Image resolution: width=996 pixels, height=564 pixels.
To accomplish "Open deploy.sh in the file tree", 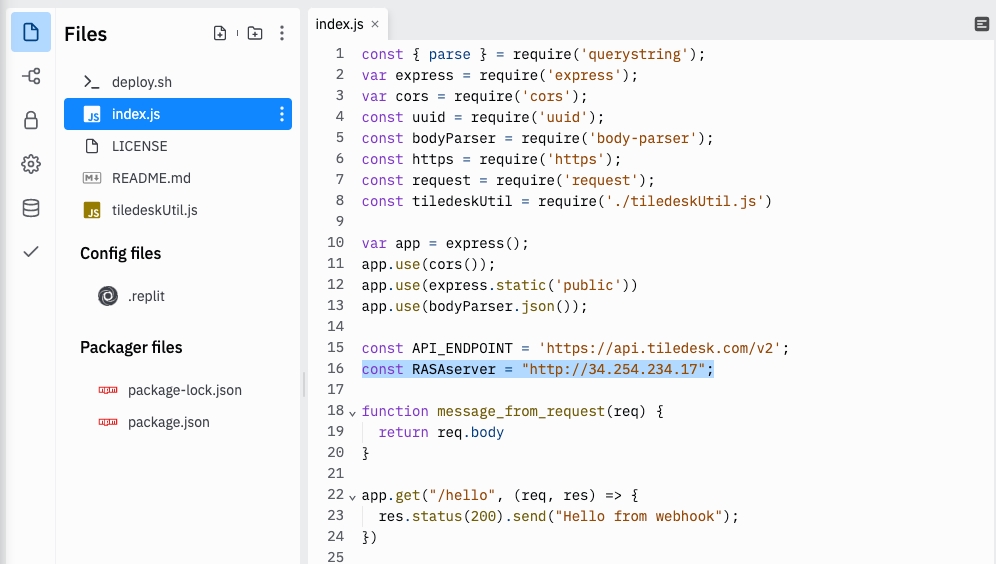I will [x=142, y=82].
